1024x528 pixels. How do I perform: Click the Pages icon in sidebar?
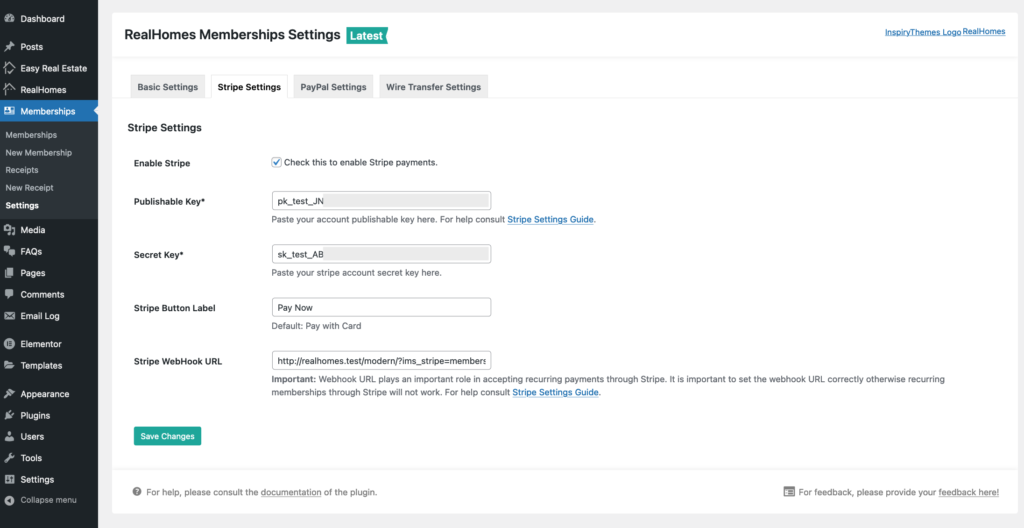click(x=9, y=272)
